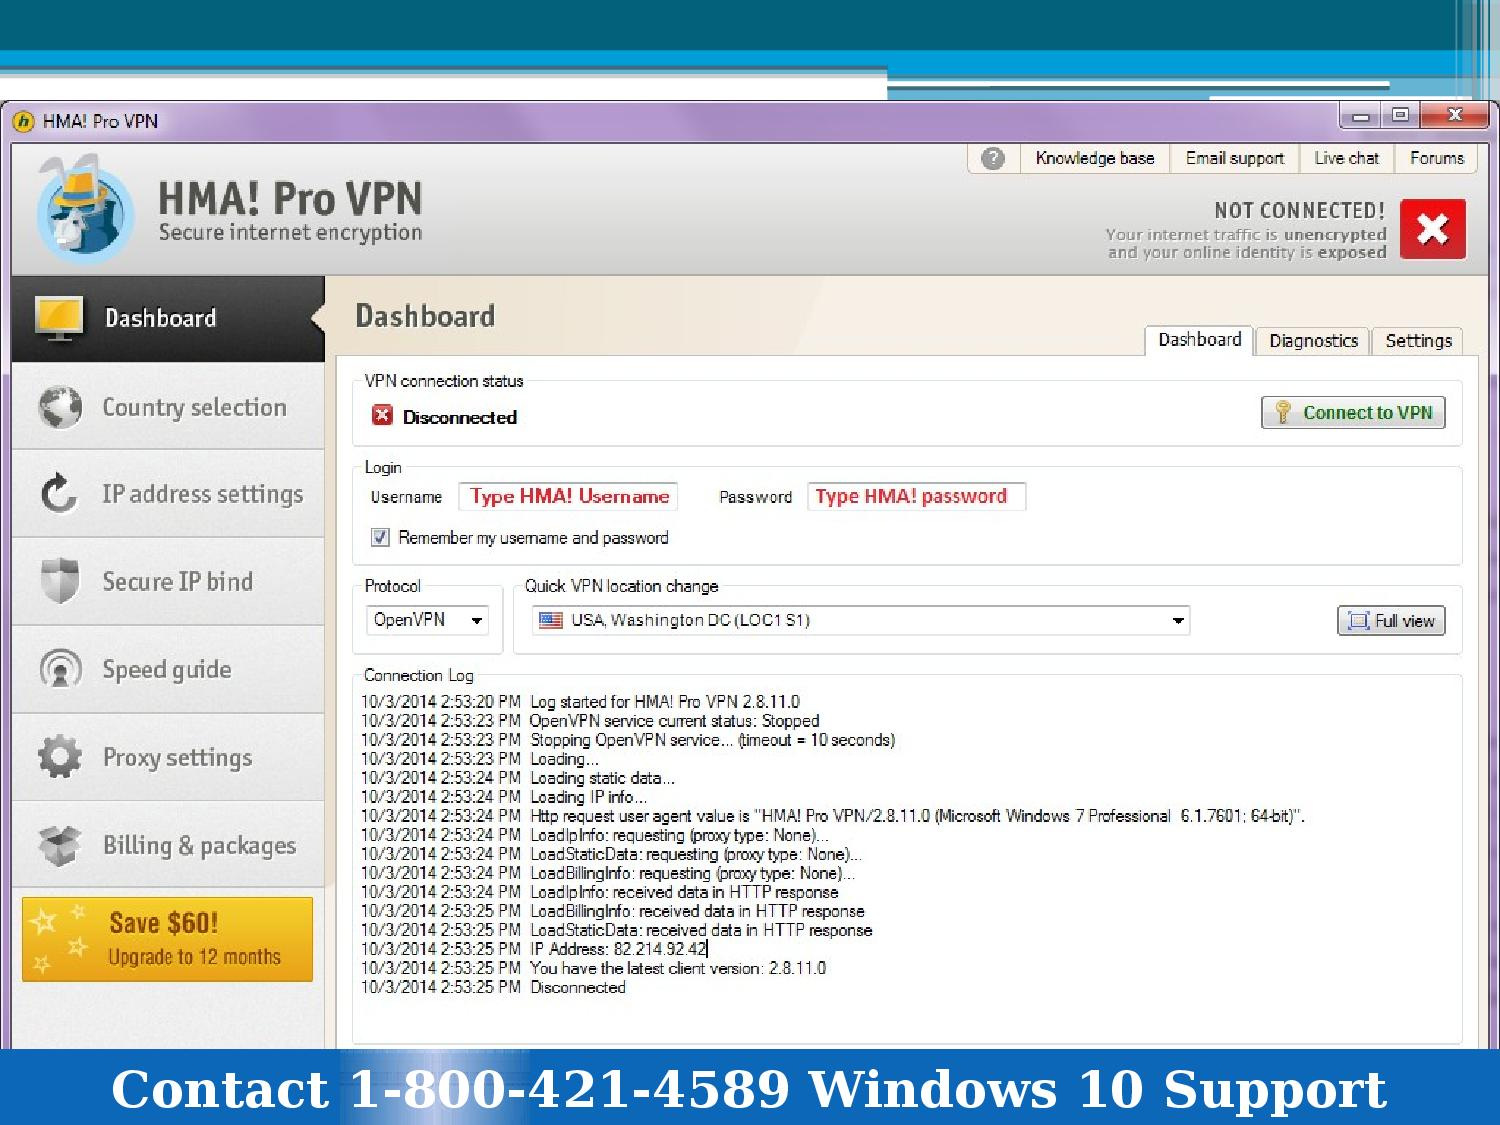This screenshot has width=1500, height=1125.
Task: Click log line 'OpenVPN service current status: Stopped'
Action: click(x=590, y=721)
